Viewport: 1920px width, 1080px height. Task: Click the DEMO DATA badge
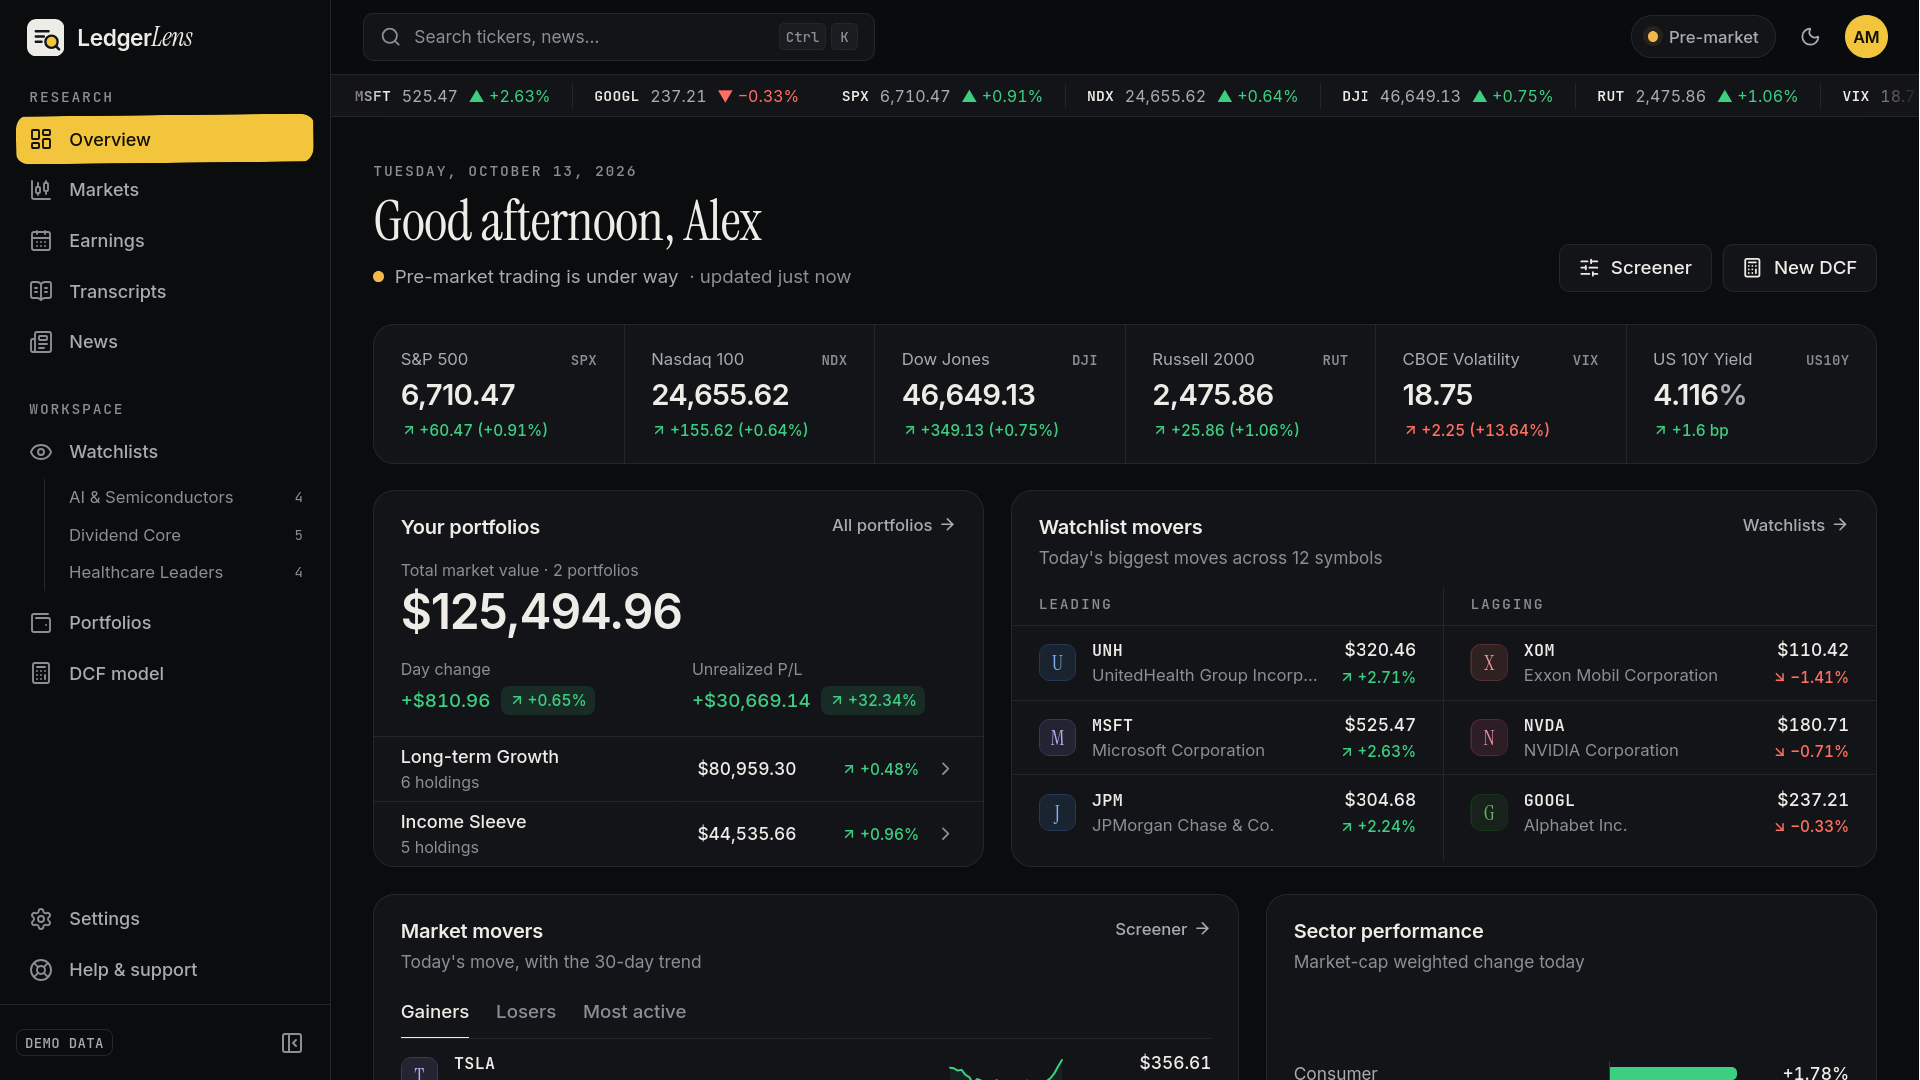click(x=64, y=1043)
